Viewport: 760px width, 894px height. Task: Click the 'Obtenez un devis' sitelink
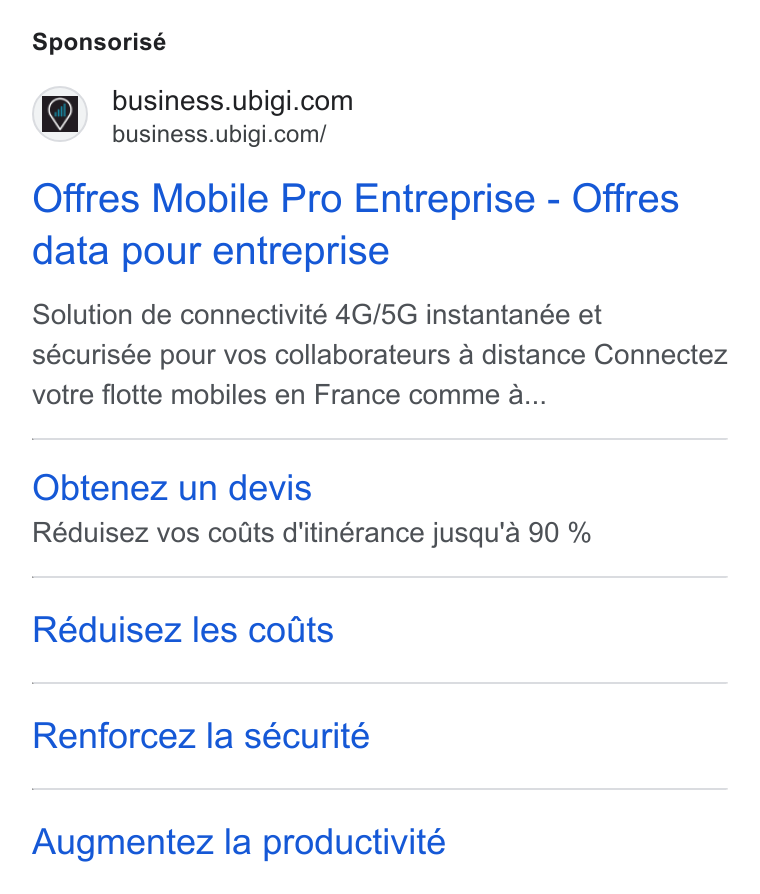click(x=172, y=488)
